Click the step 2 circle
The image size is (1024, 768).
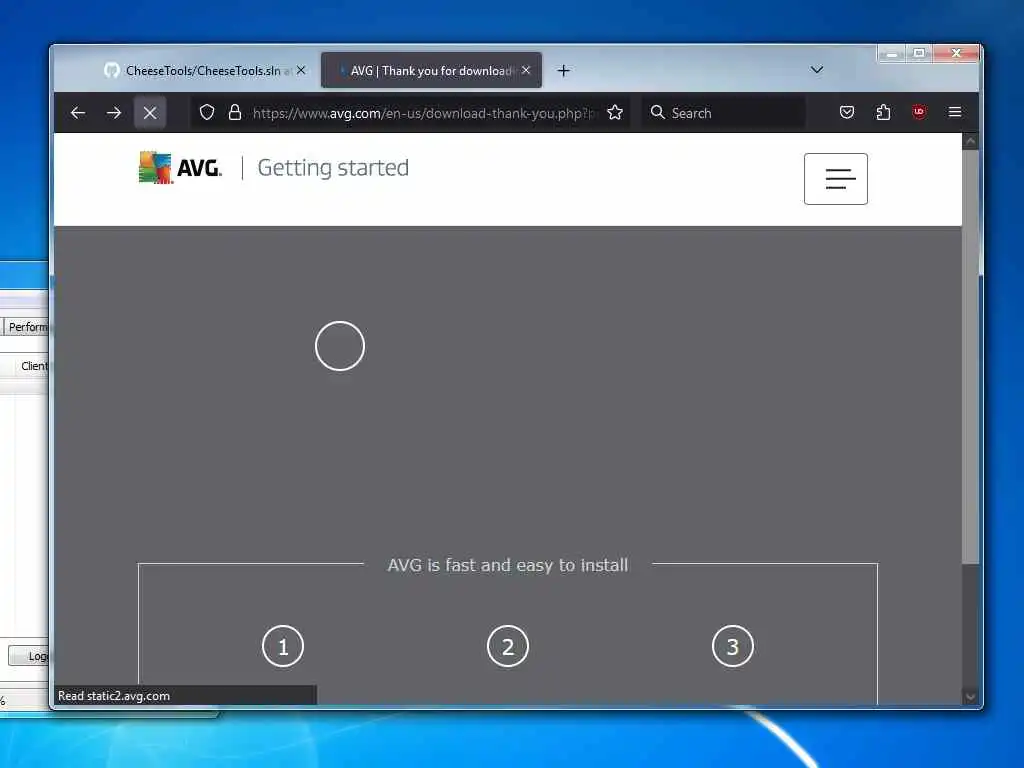click(508, 647)
